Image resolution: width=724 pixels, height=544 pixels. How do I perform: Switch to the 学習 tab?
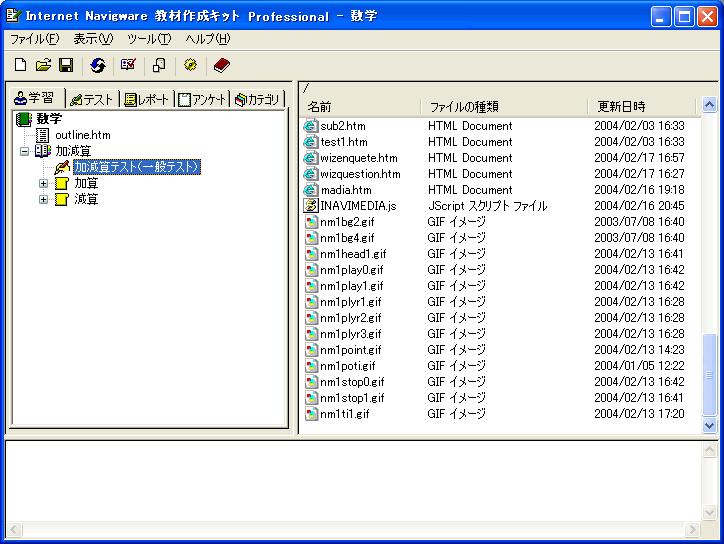(x=36, y=98)
